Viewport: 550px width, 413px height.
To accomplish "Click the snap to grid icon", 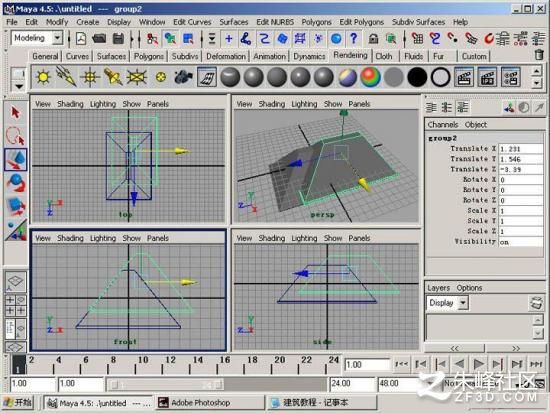I will pos(417,38).
